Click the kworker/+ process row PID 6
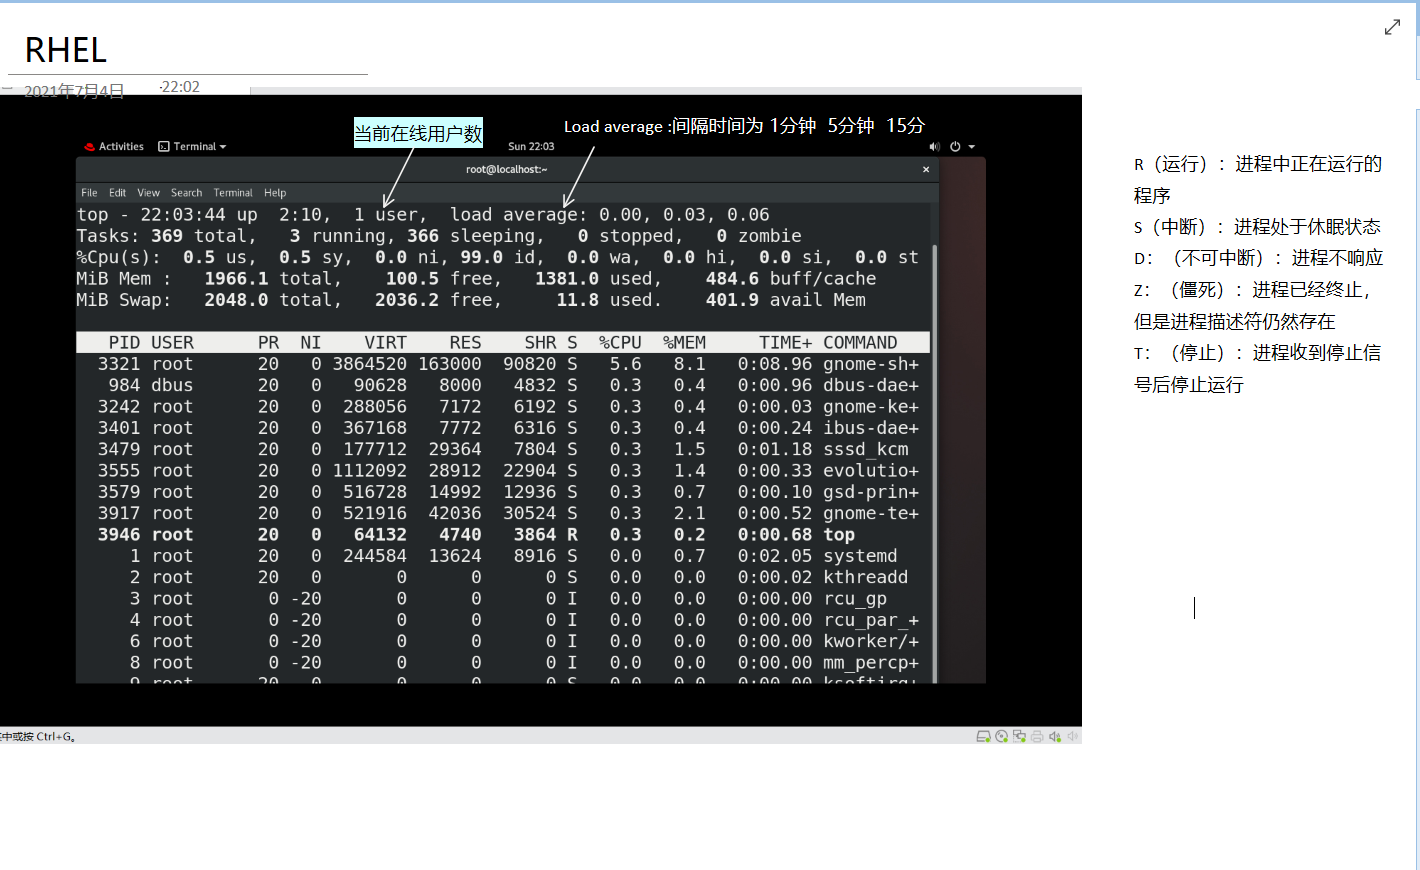 tap(503, 641)
